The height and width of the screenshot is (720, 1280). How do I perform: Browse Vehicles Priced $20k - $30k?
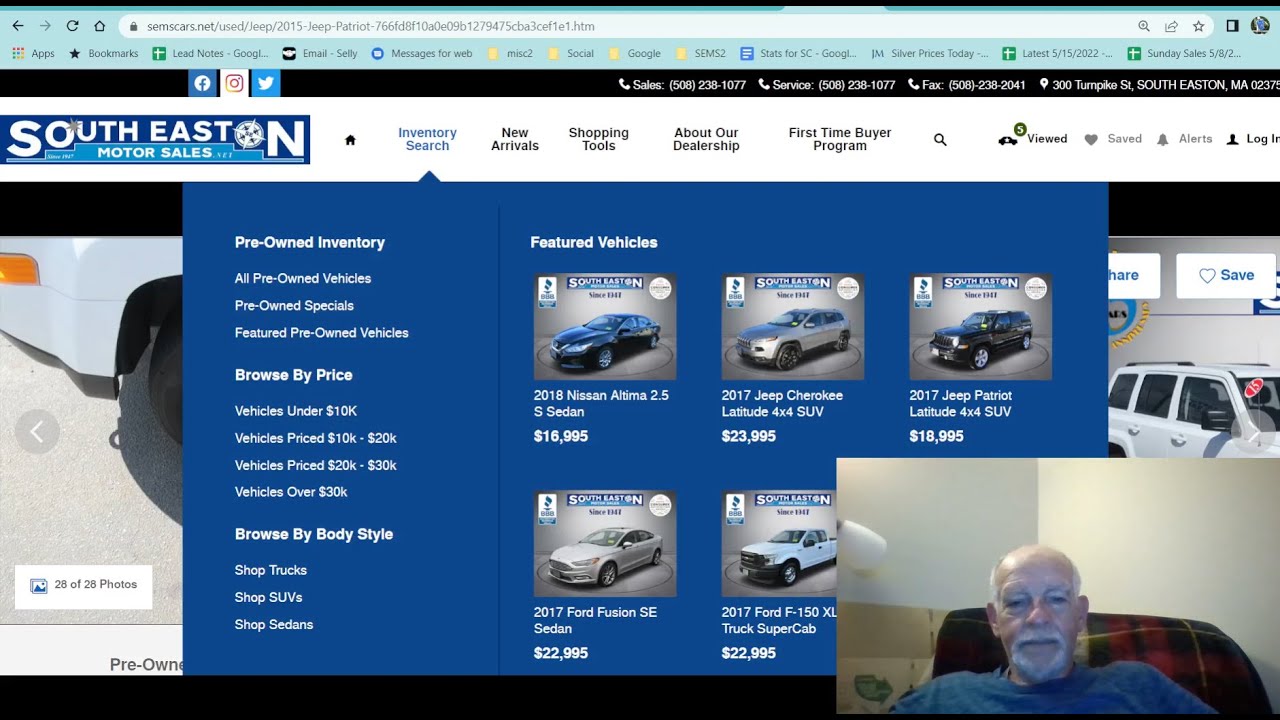(316, 465)
